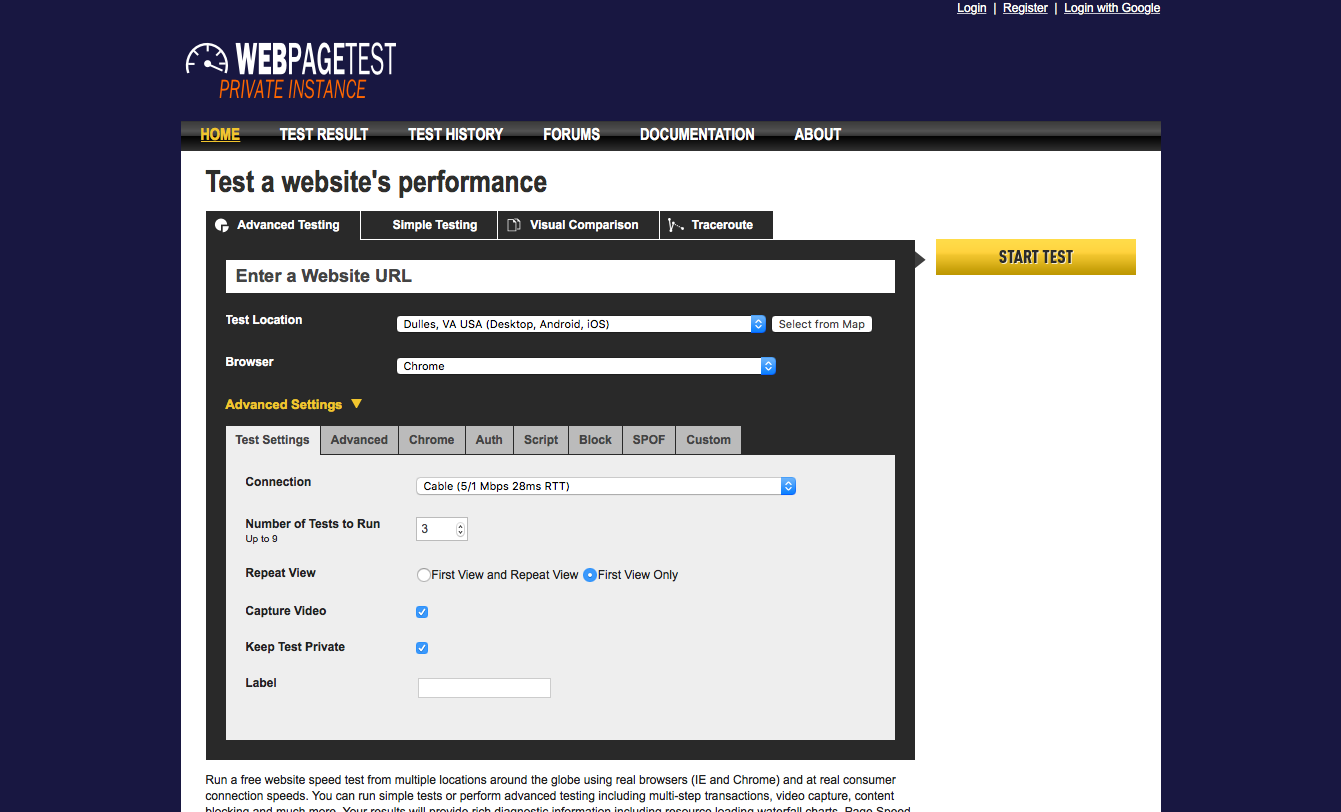Switch to the Simple Testing tab
The image size is (1341, 812).
point(429,225)
